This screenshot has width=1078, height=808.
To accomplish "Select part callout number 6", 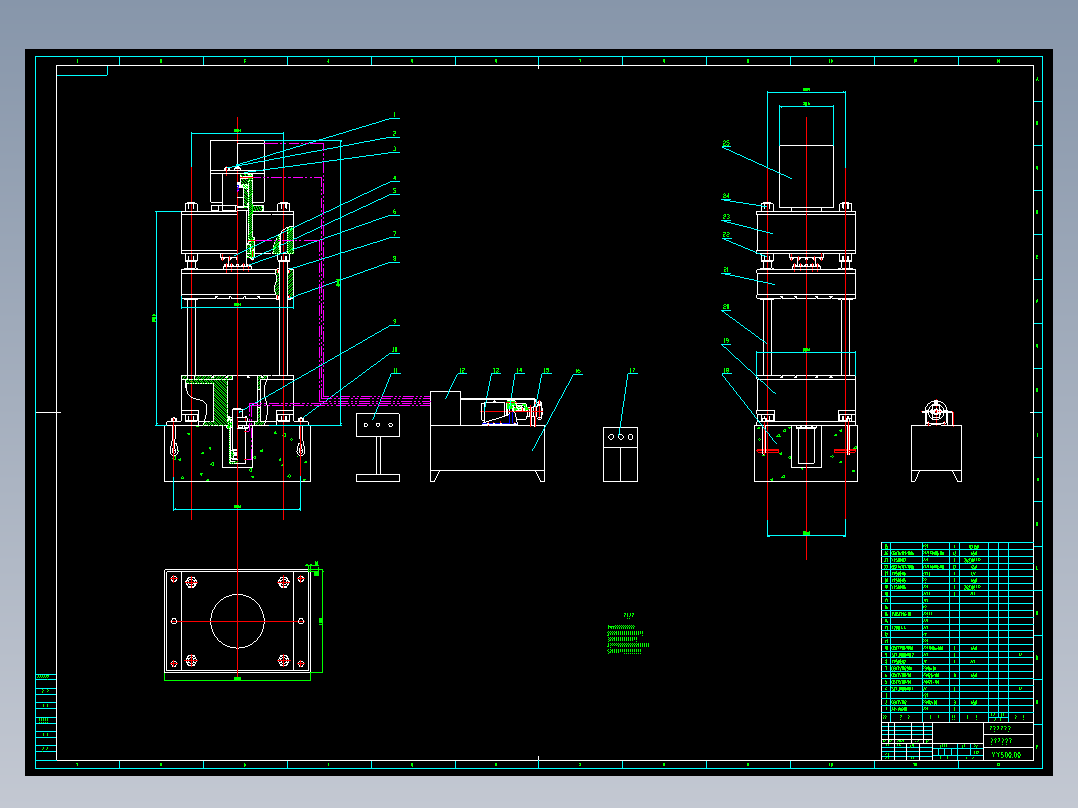I will click(394, 212).
